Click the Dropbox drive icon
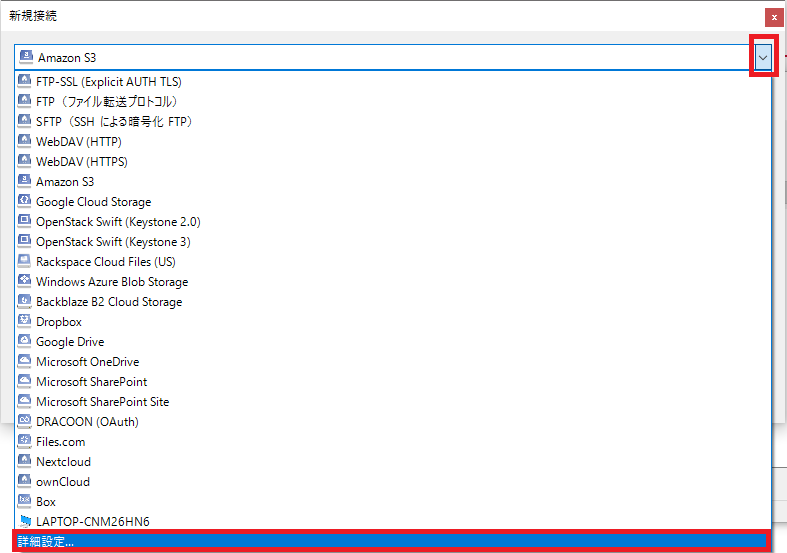This screenshot has width=787, height=553. (x=24, y=321)
